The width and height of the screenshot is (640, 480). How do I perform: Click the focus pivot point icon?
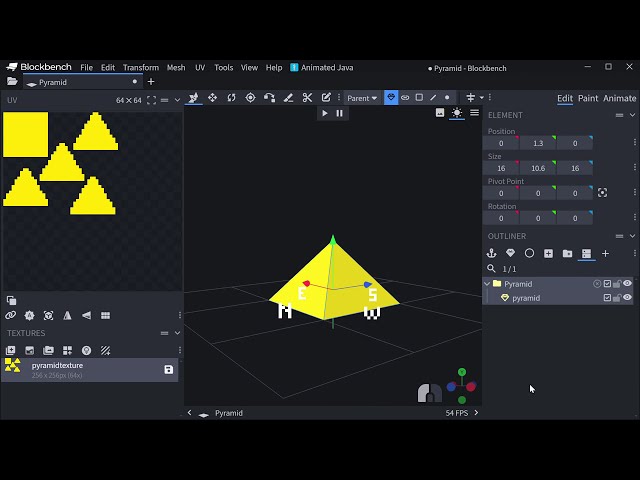602,193
